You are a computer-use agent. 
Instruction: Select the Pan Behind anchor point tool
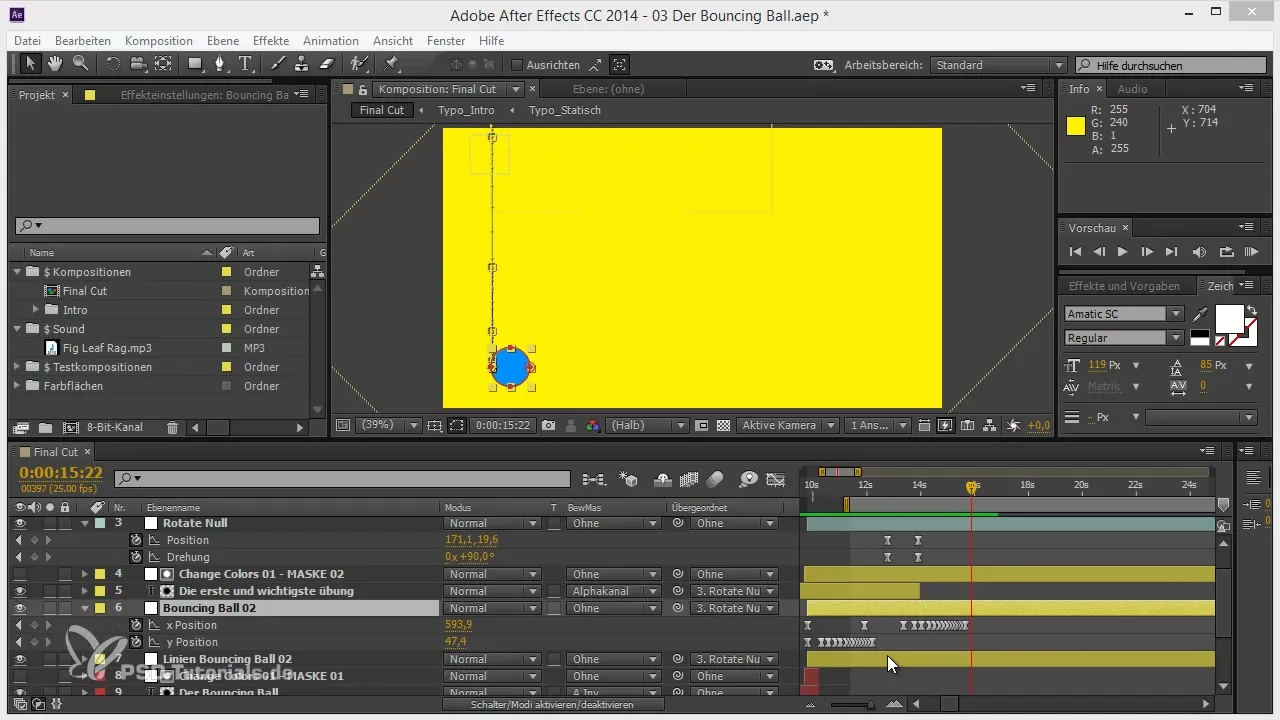click(163, 64)
